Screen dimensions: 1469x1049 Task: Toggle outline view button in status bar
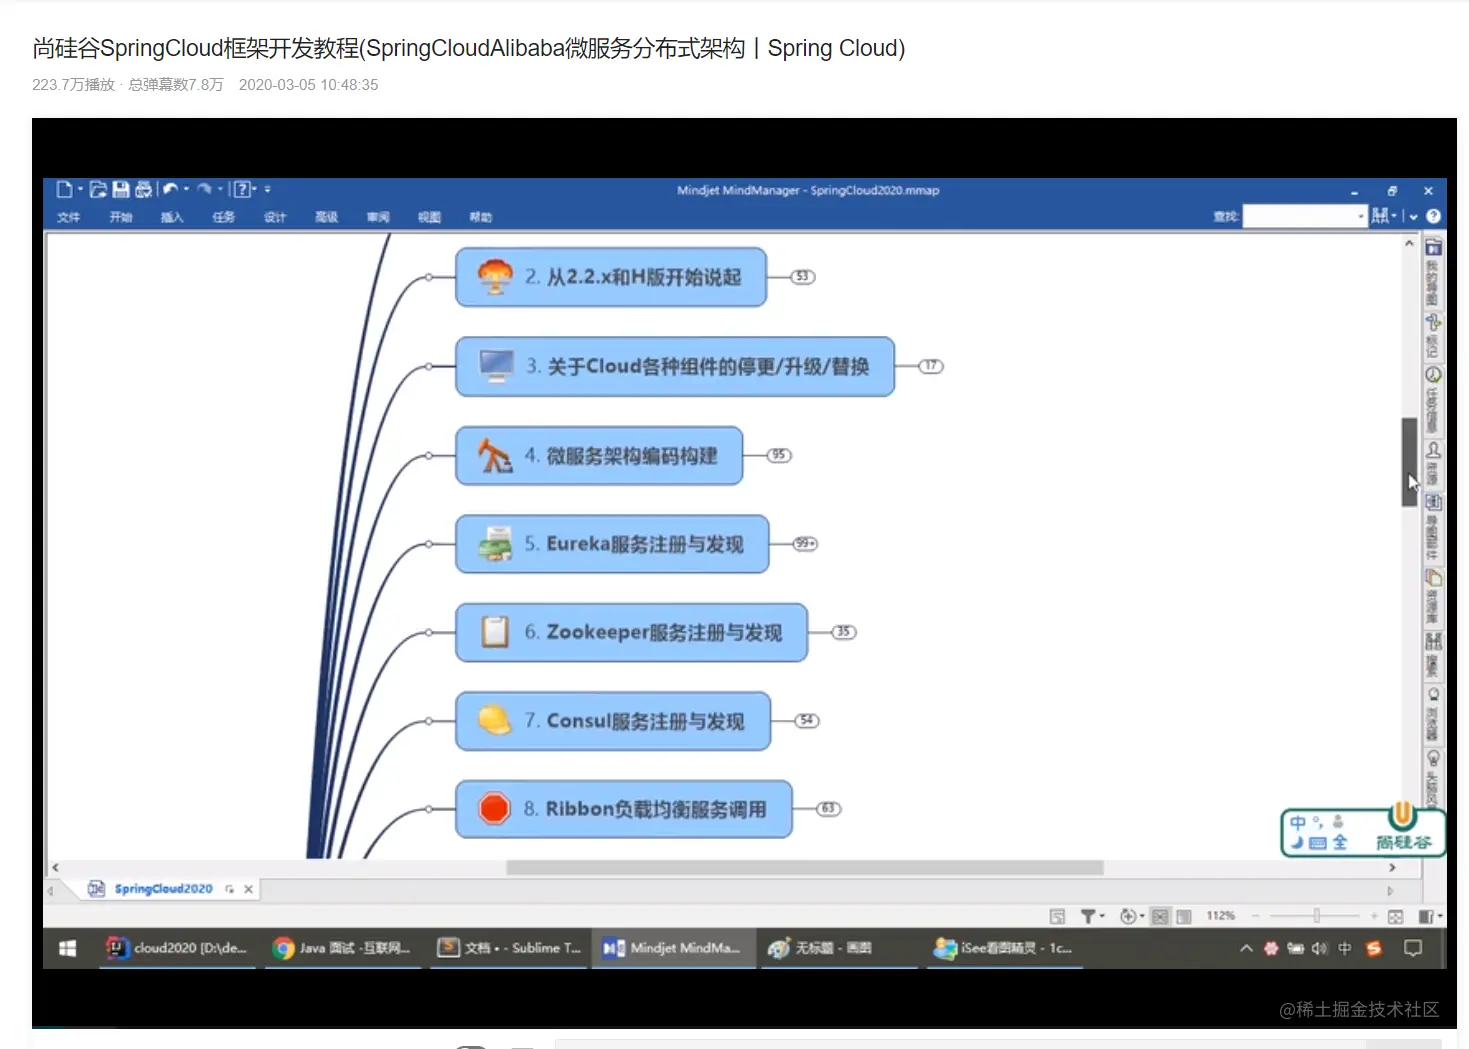1184,916
